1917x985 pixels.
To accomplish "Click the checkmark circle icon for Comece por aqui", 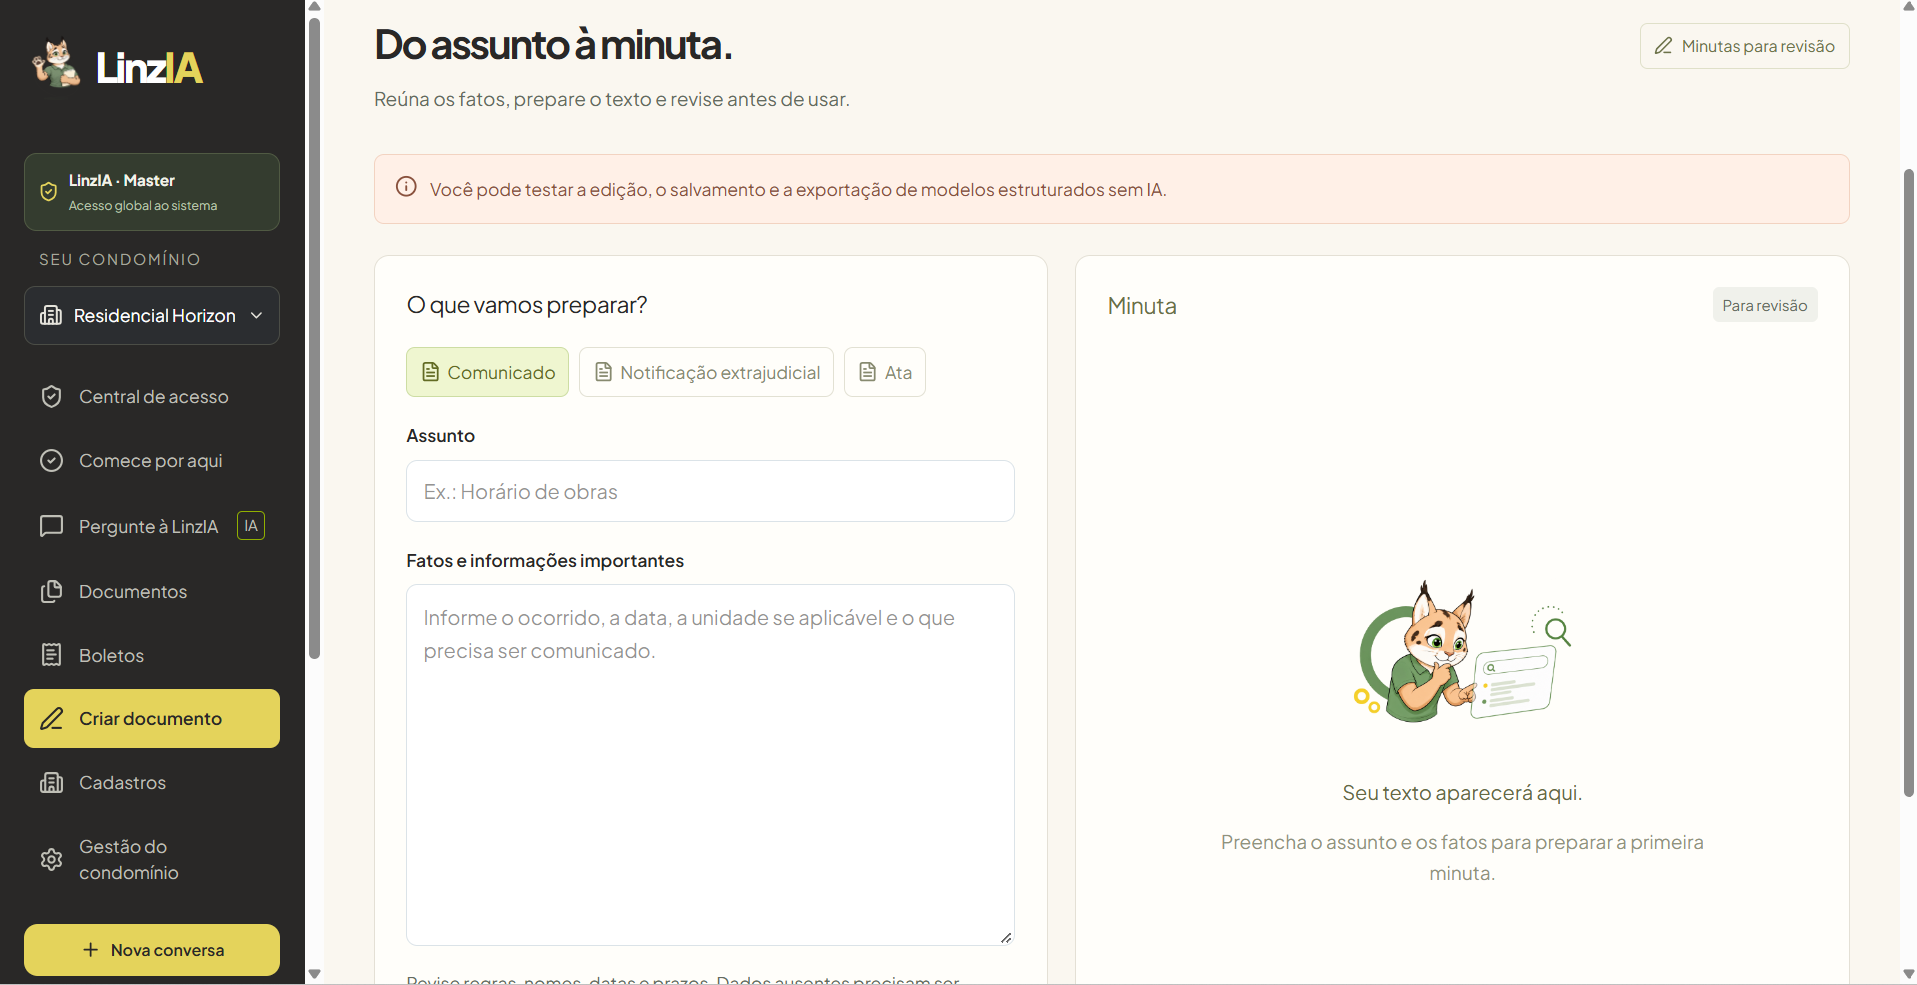I will [52, 461].
